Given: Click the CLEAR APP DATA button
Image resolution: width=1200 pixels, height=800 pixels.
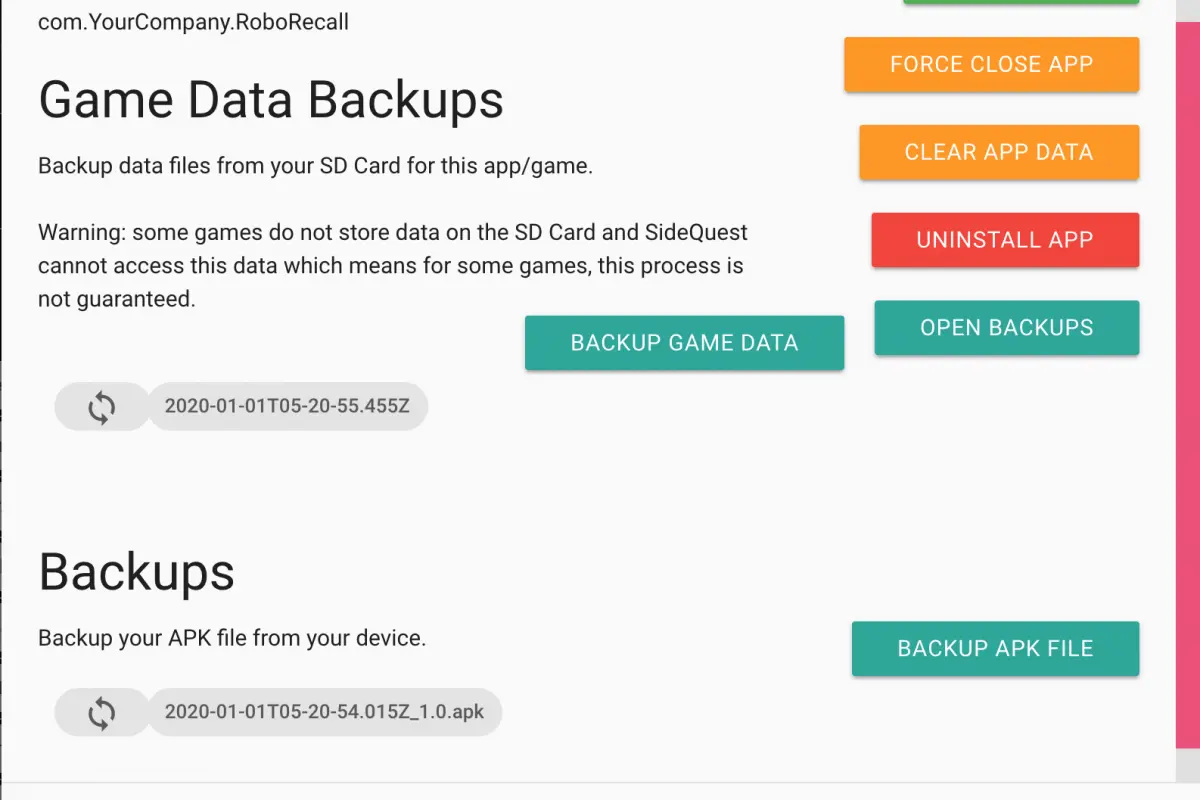Looking at the screenshot, I should tap(999, 153).
